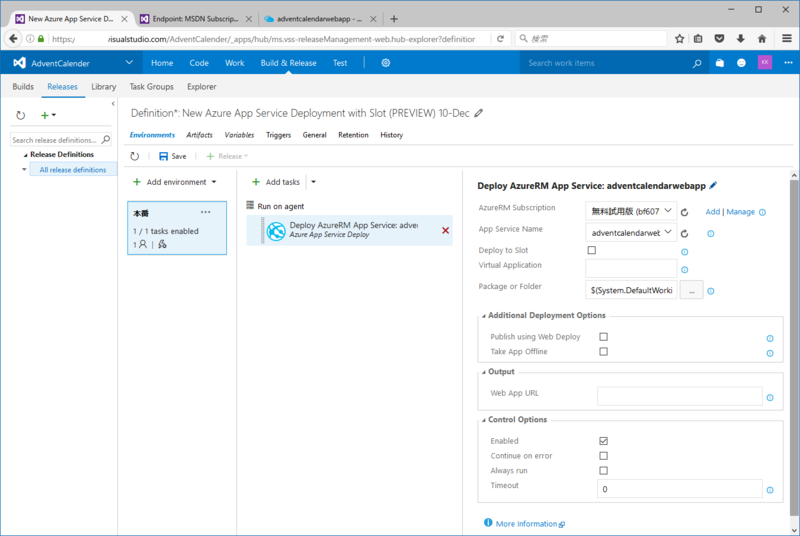Open the new definition plus dropdown
Viewport: 800px width, 536px height.
tap(48, 115)
